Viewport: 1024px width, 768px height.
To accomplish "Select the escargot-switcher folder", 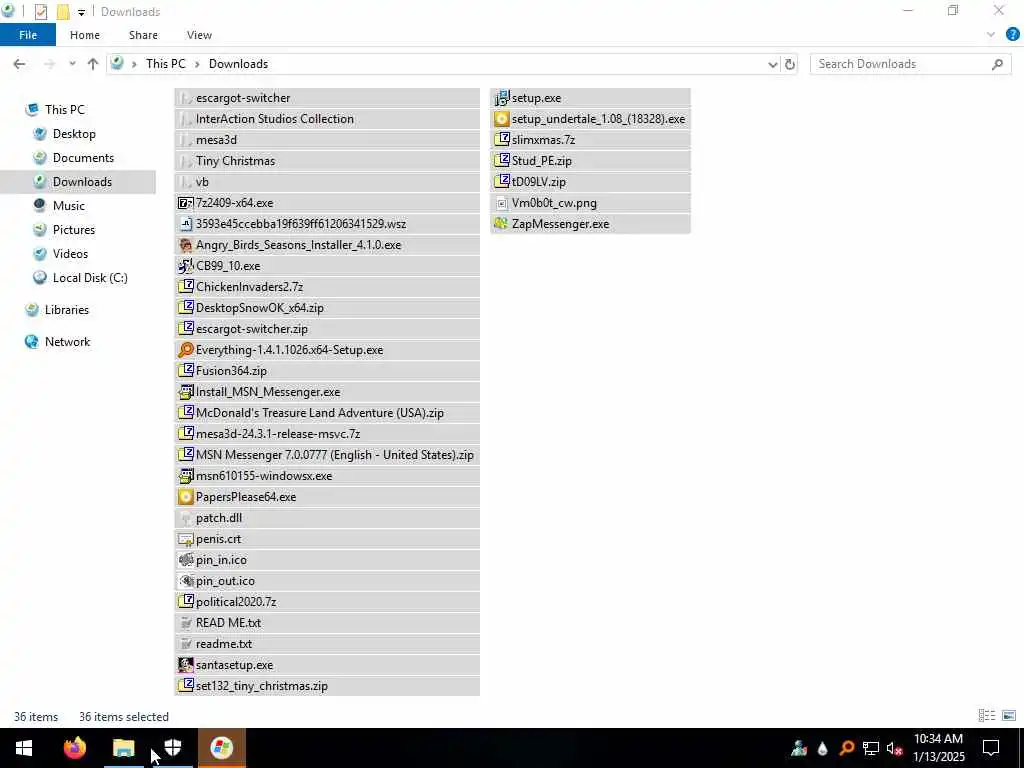I will point(327,98).
